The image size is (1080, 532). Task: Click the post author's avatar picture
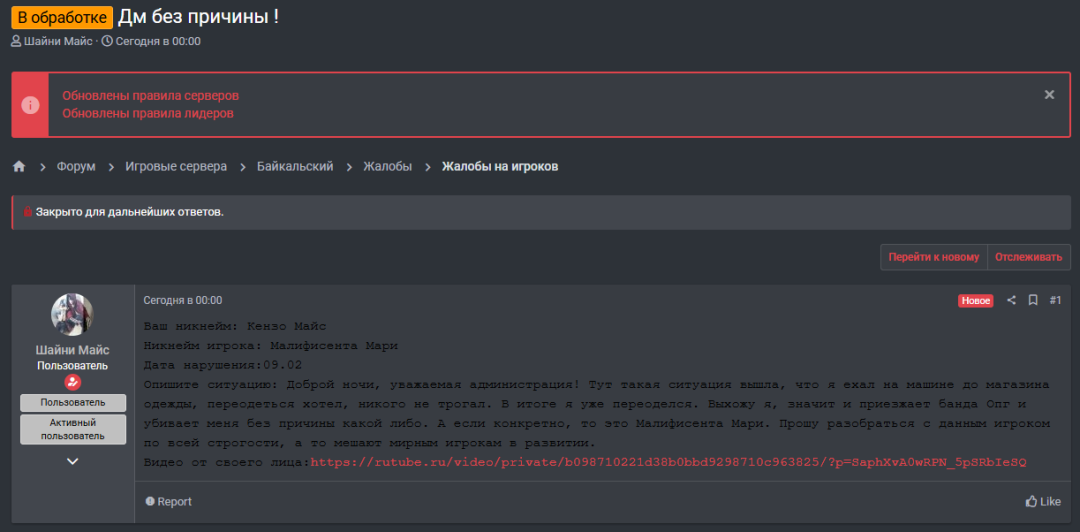click(73, 315)
